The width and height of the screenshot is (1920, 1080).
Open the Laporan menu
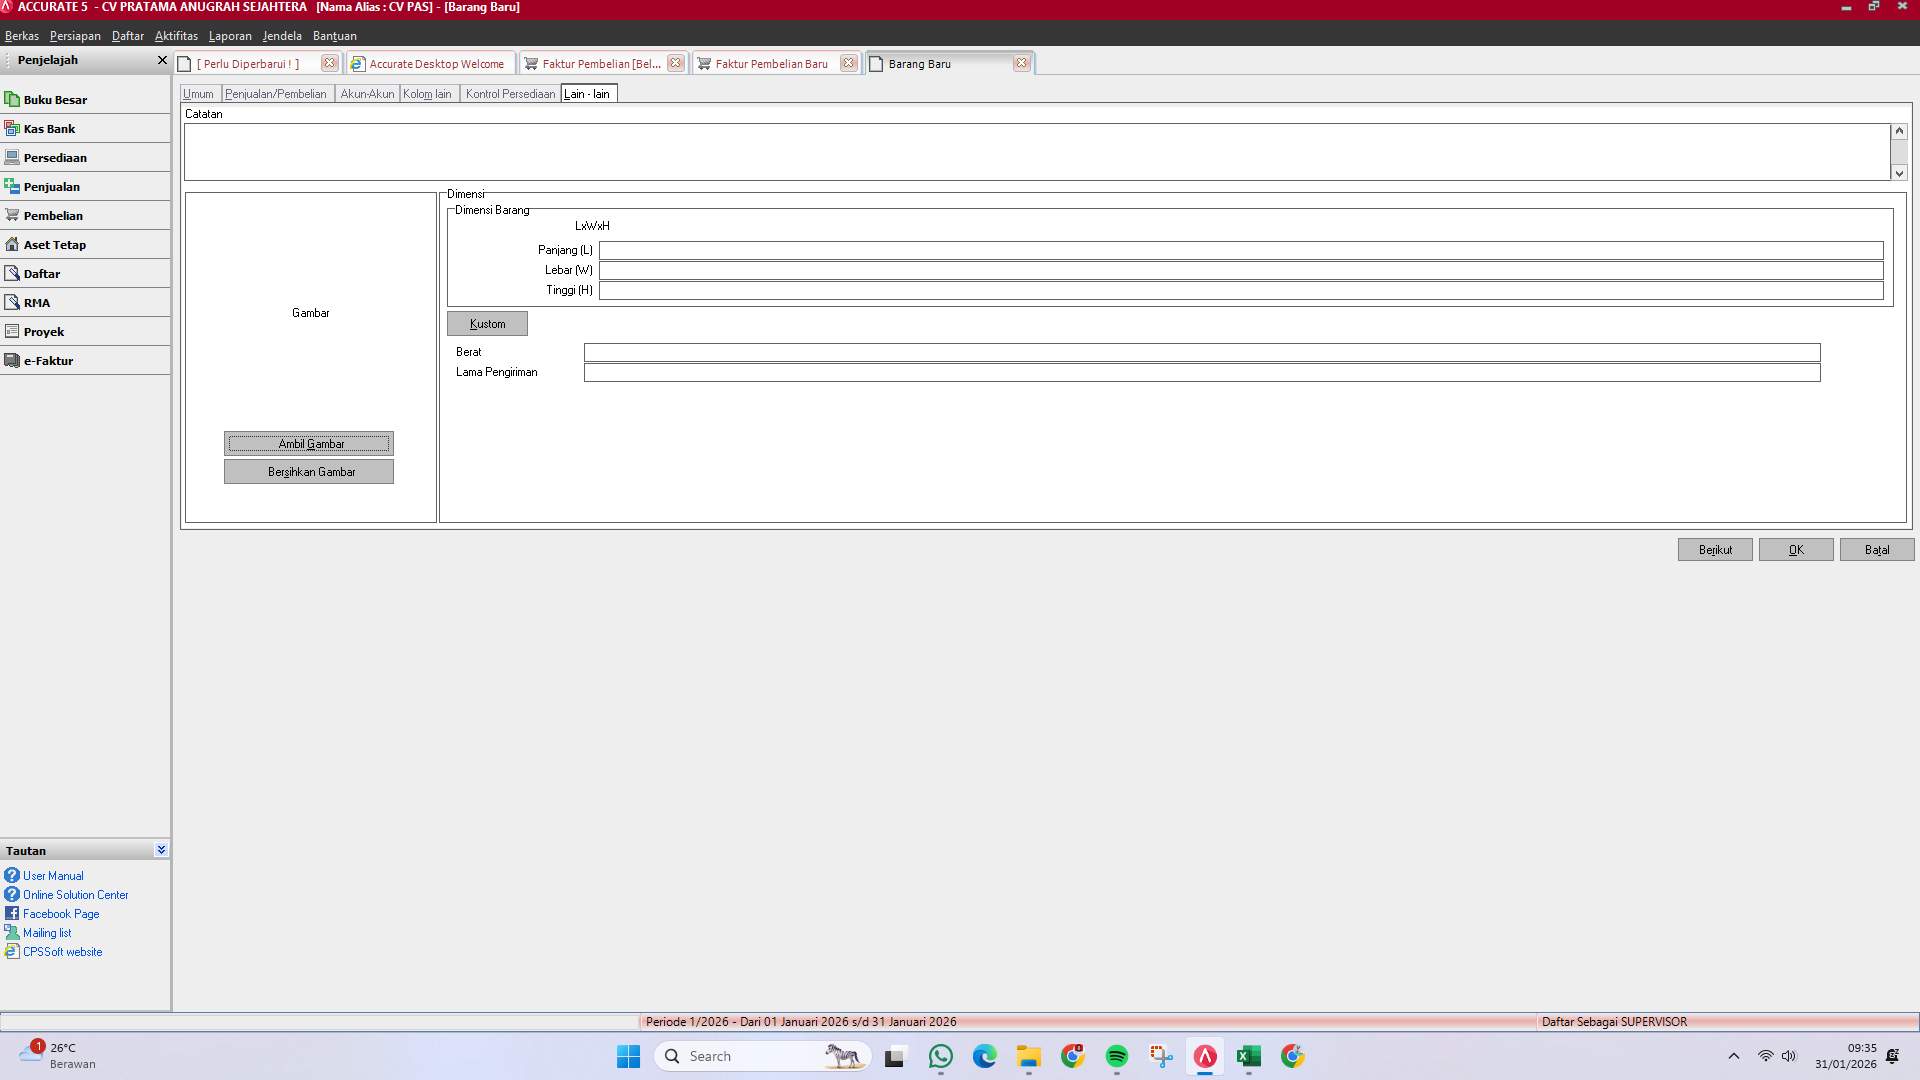pyautogui.click(x=230, y=35)
